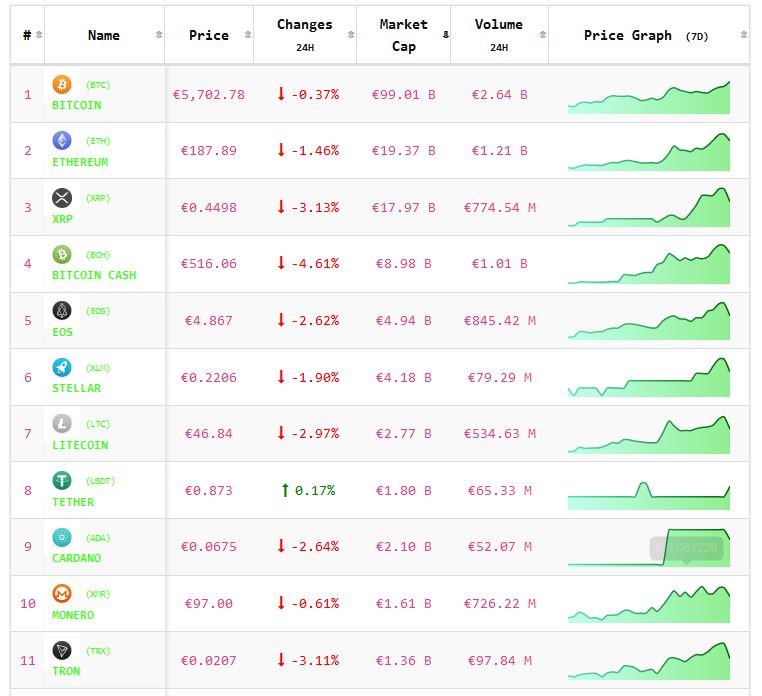Viewport: 762px width, 696px height.
Task: Click the EOS logo icon
Action: click(x=62, y=311)
